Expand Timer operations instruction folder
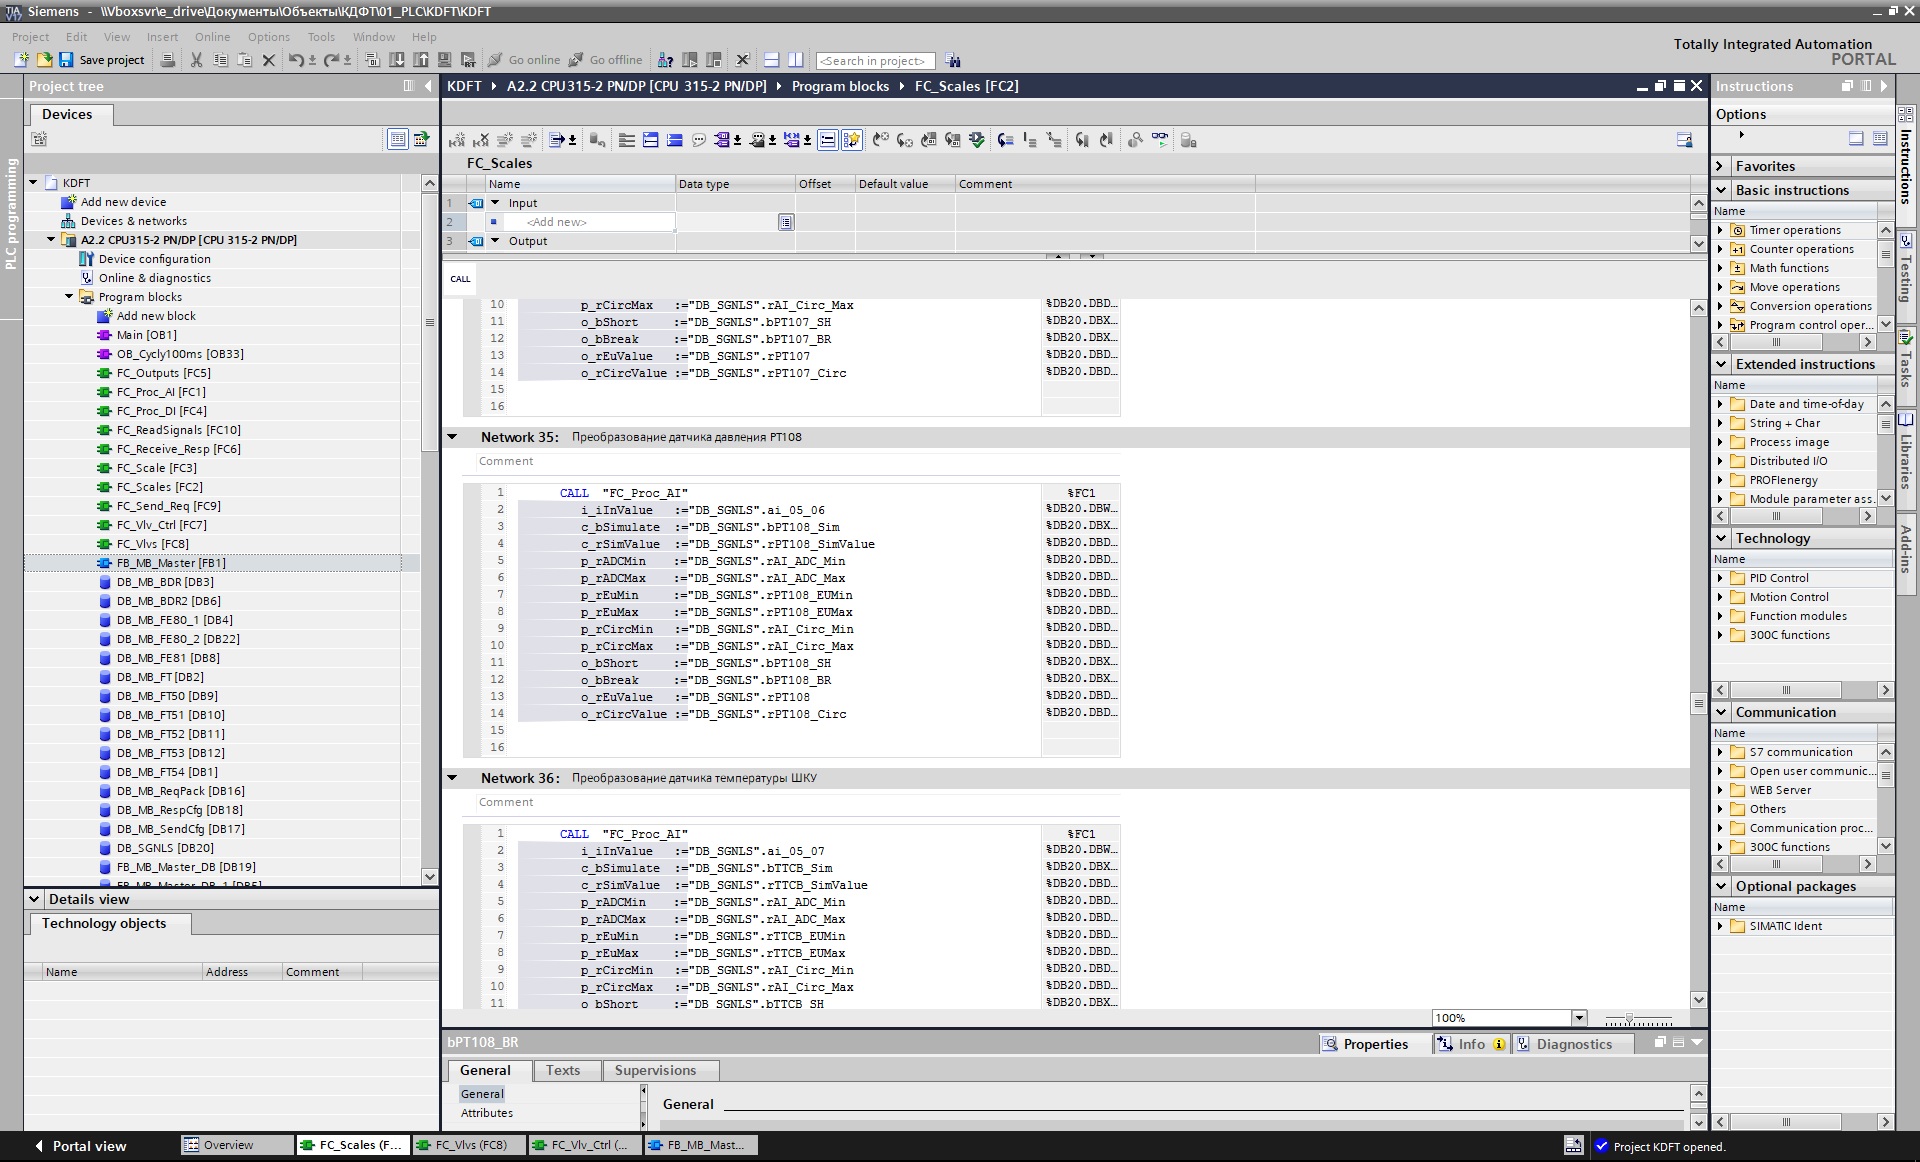1920x1162 pixels. [x=1720, y=230]
